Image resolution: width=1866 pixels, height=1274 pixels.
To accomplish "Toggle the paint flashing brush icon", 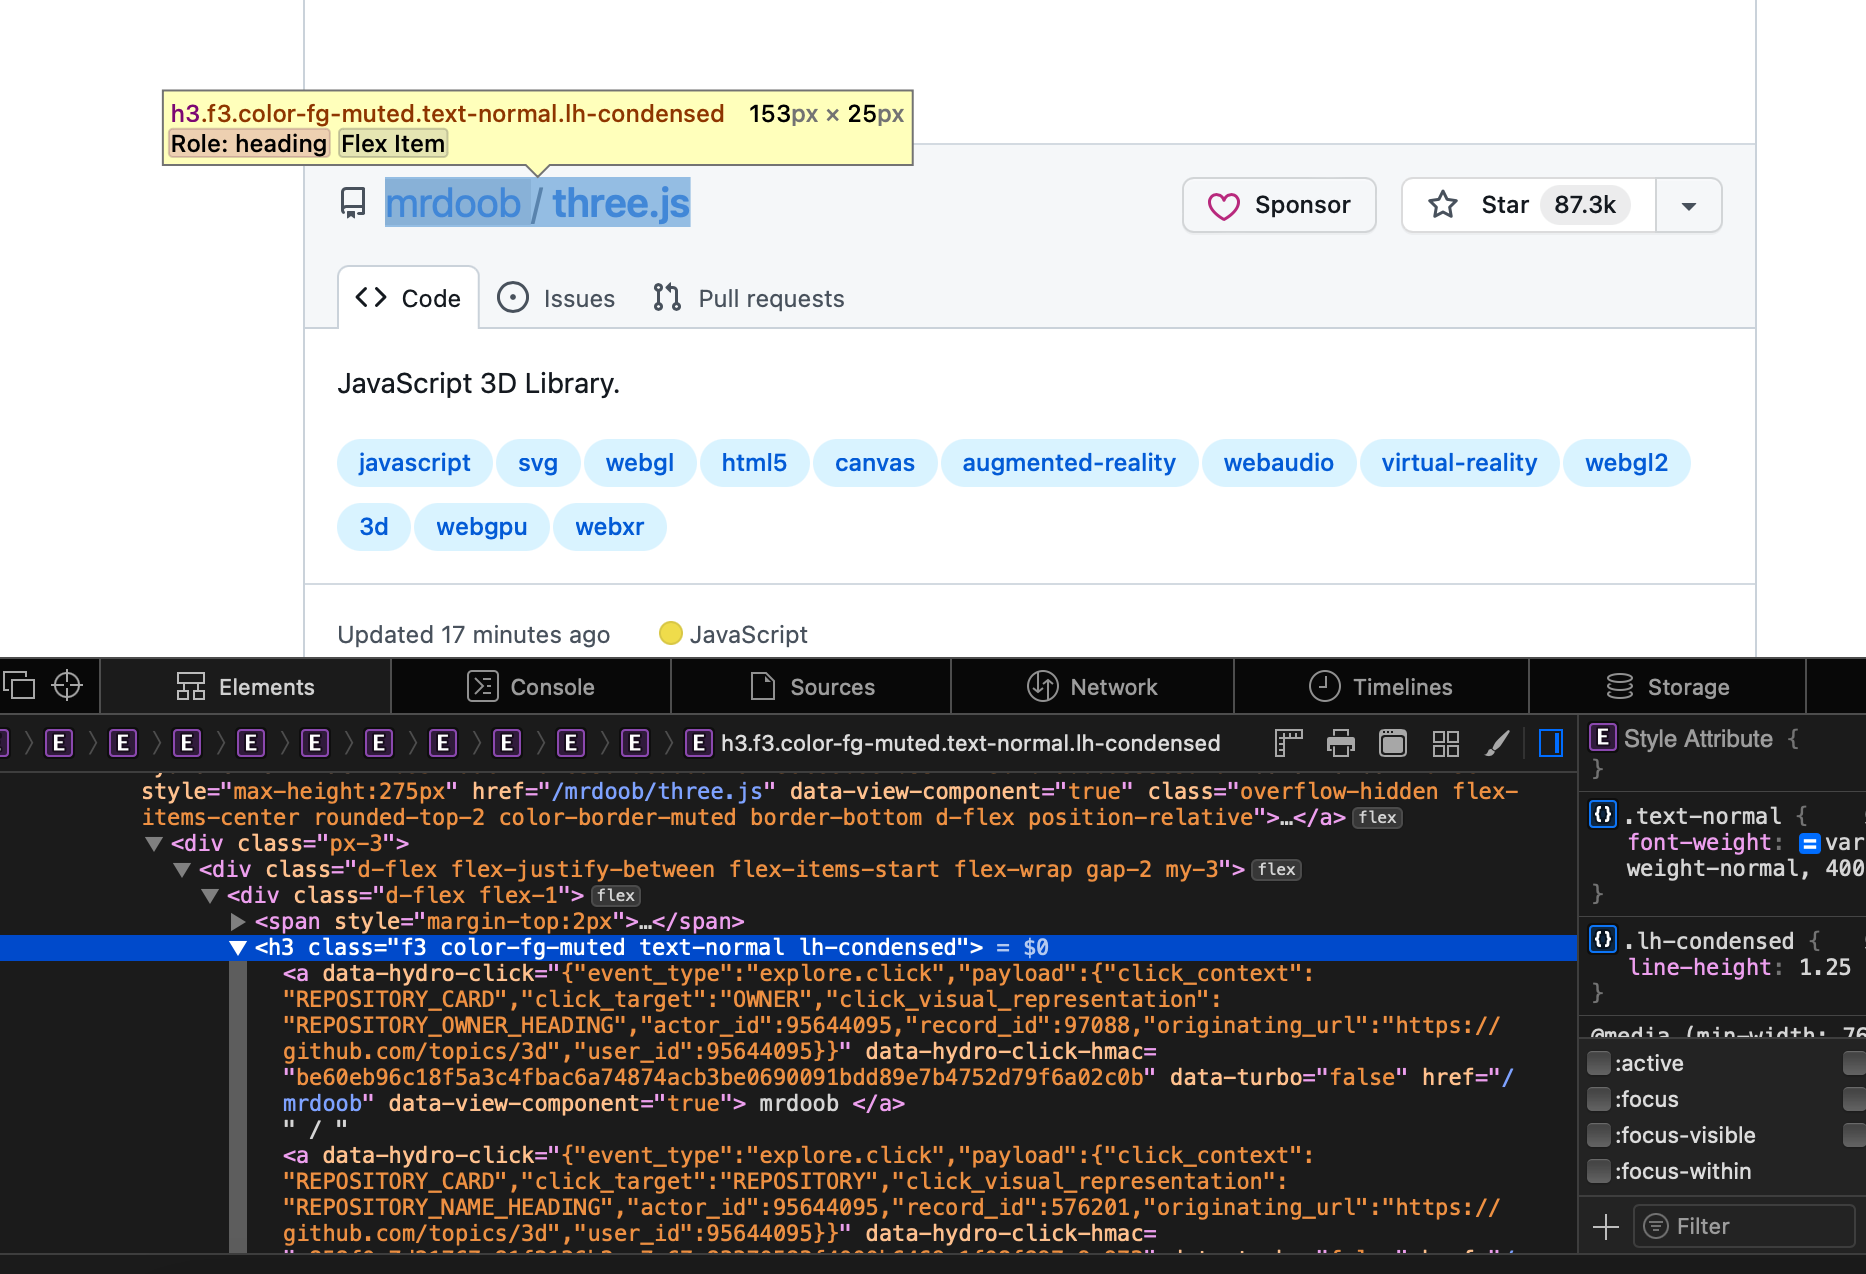I will tap(1497, 743).
